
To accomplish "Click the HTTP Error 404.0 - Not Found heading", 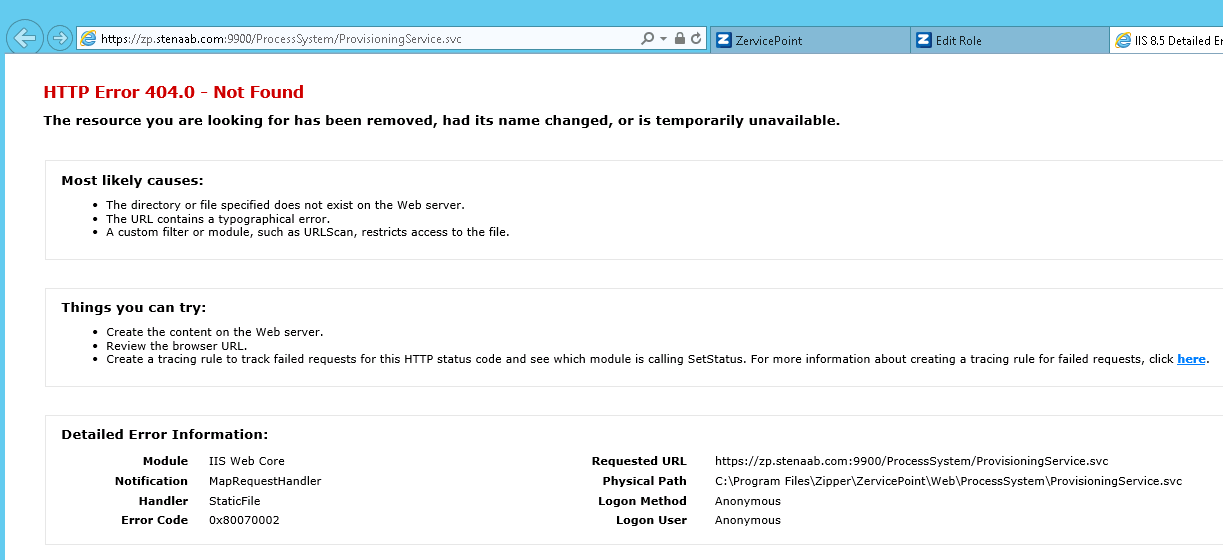I will [x=173, y=92].
